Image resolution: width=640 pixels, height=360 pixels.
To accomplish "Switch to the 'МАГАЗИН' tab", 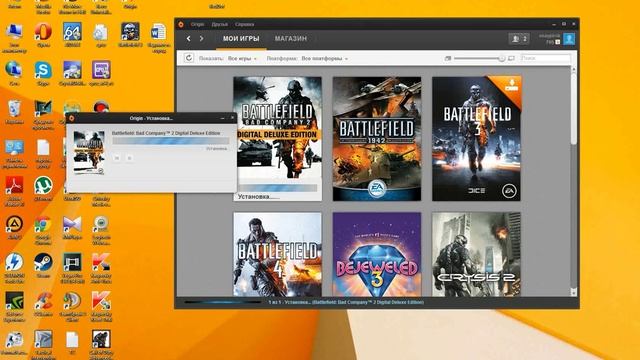I will click(291, 38).
